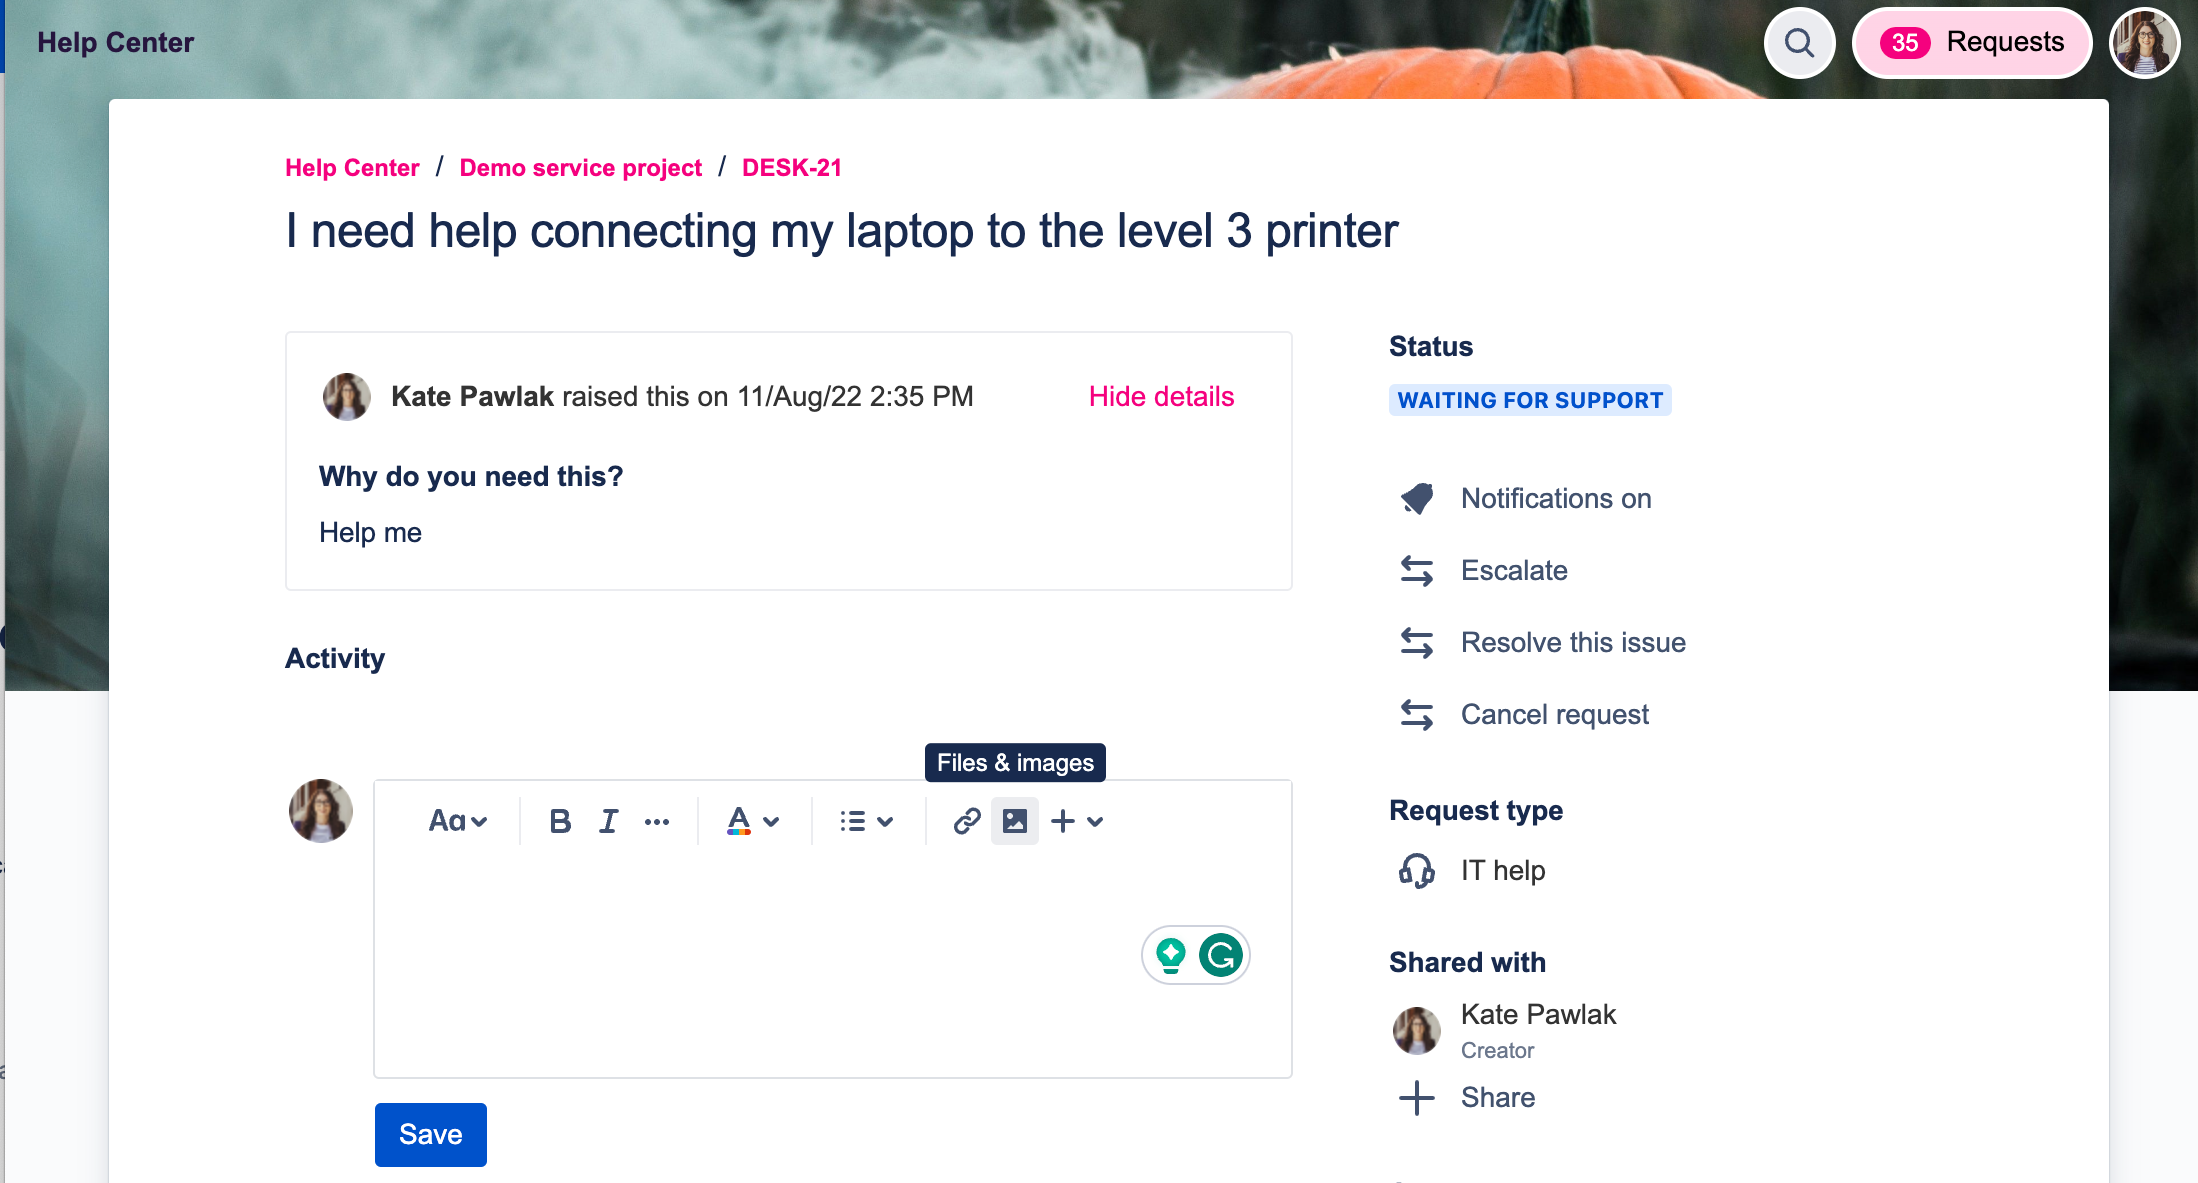
Task: Click the Grammarly icon in editor
Action: pyautogui.click(x=1221, y=955)
